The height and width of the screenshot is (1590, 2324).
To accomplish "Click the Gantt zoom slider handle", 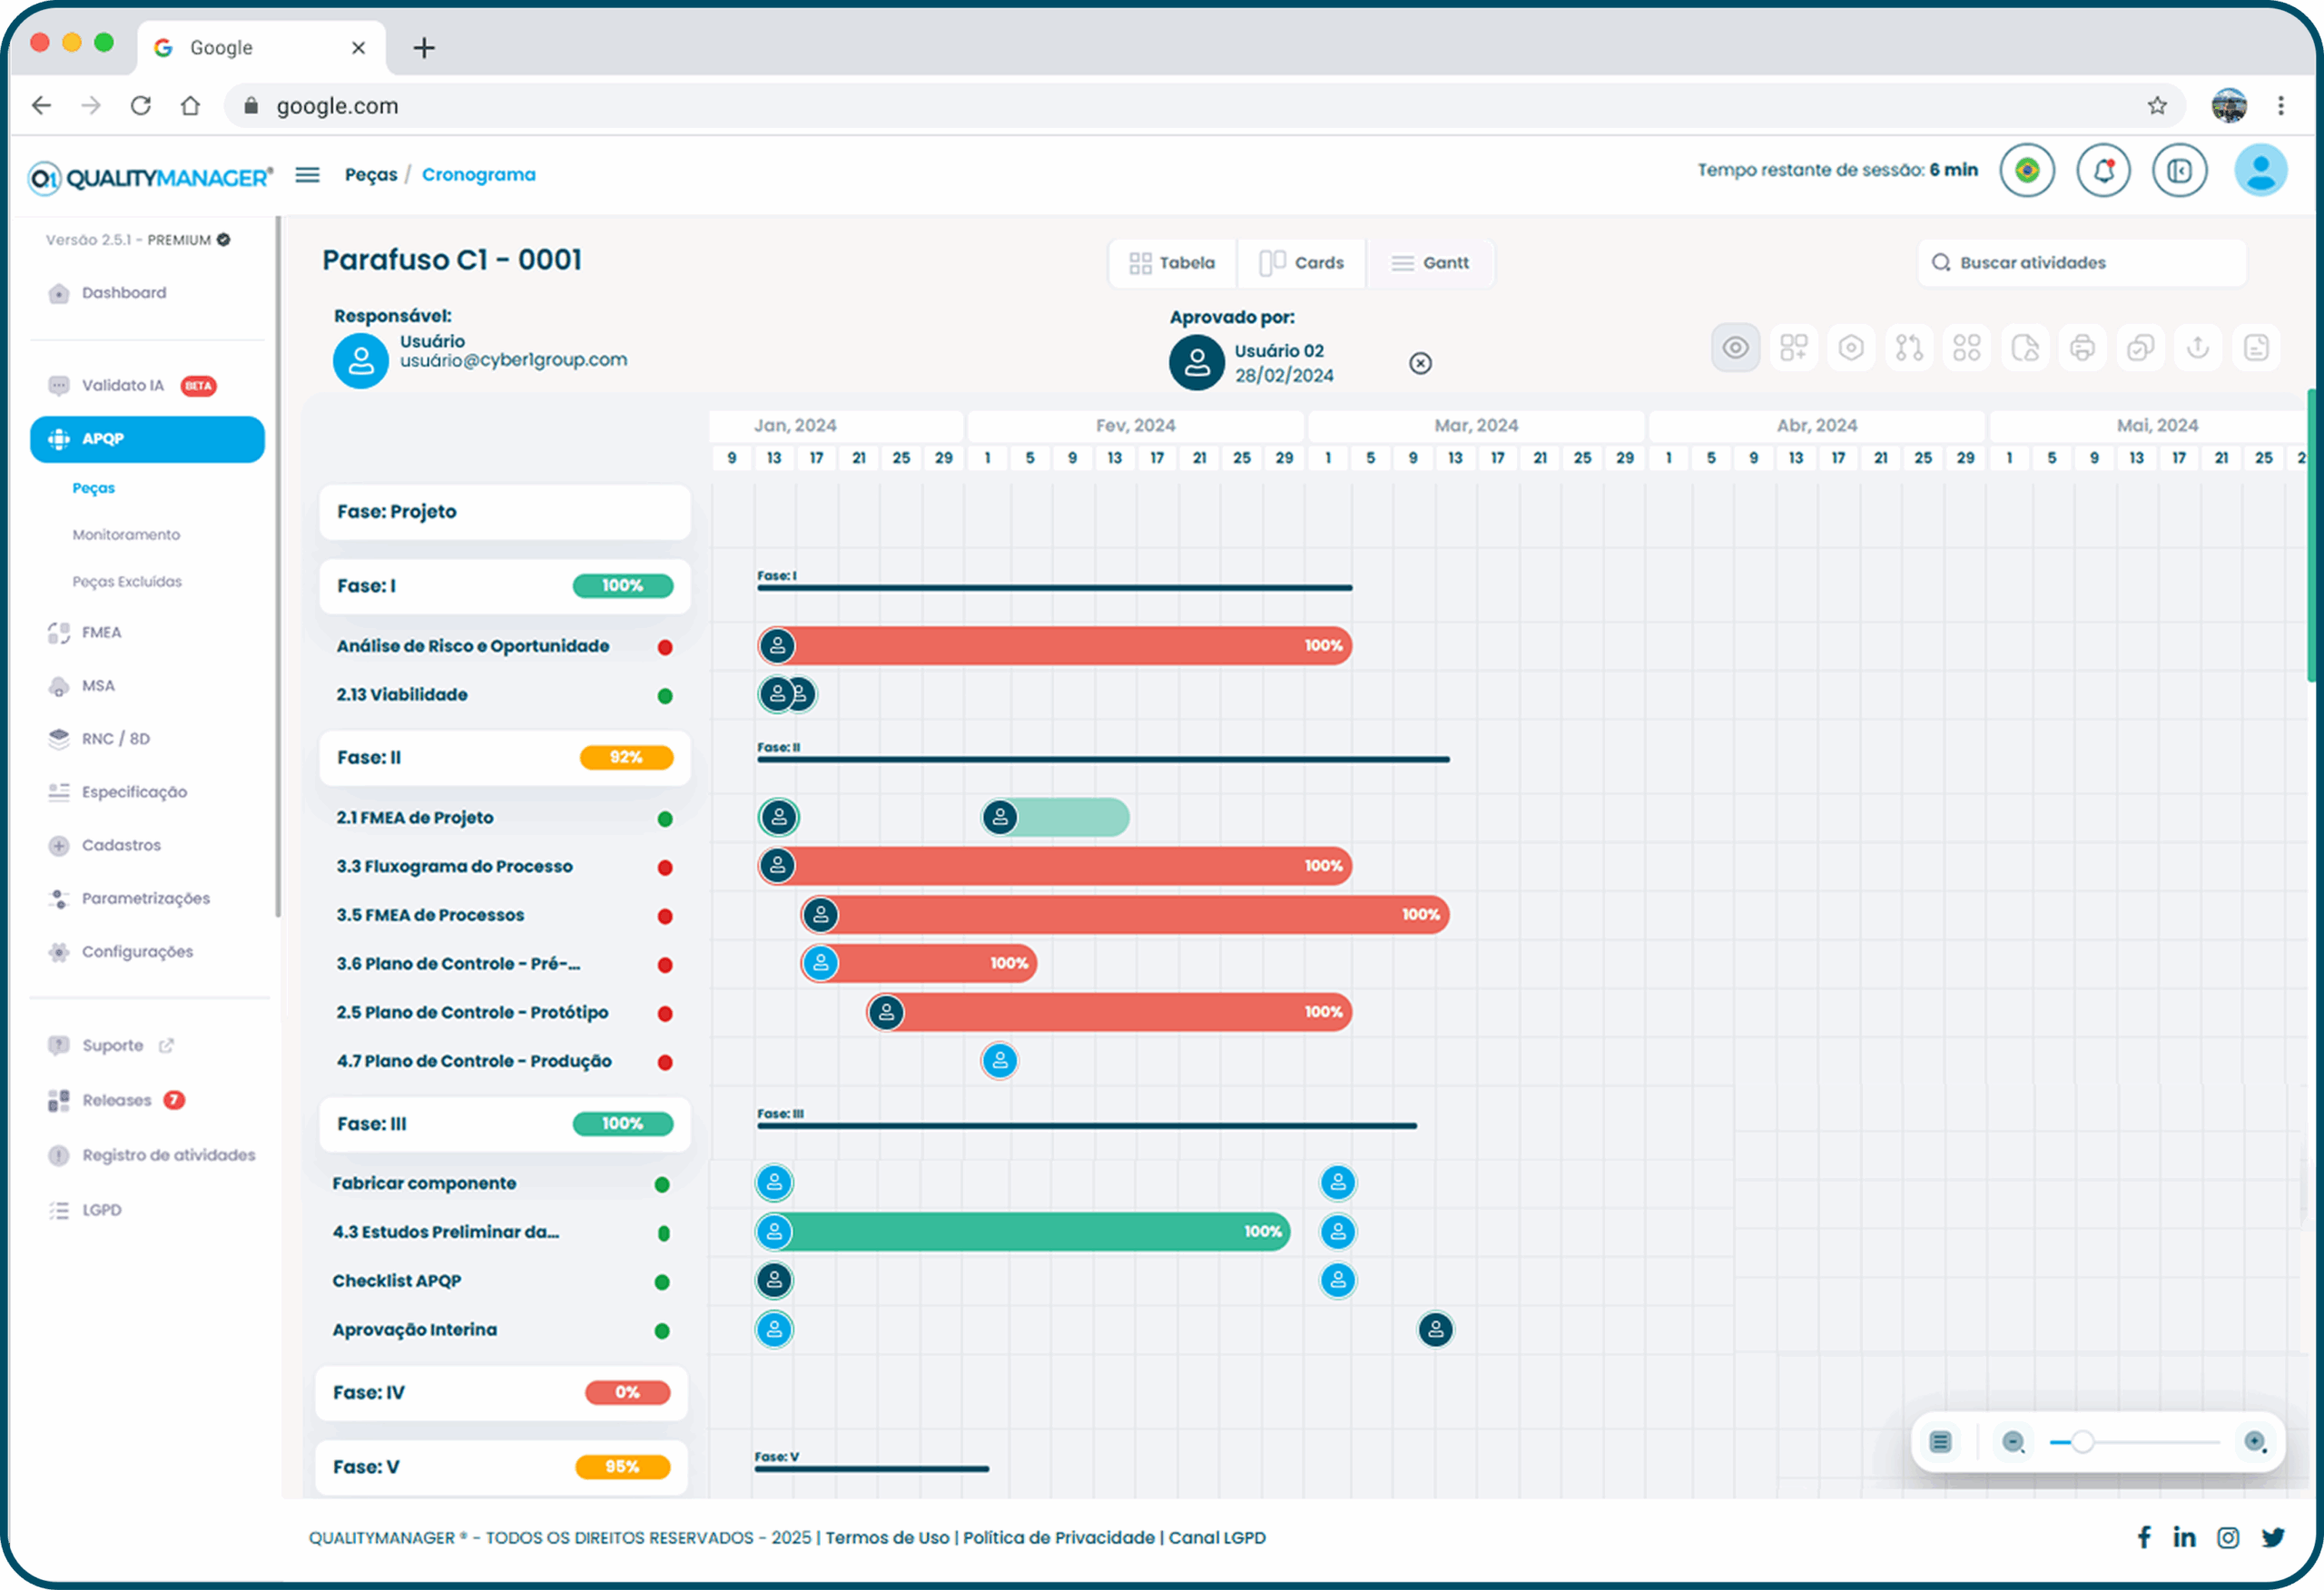I will click(x=2082, y=1441).
